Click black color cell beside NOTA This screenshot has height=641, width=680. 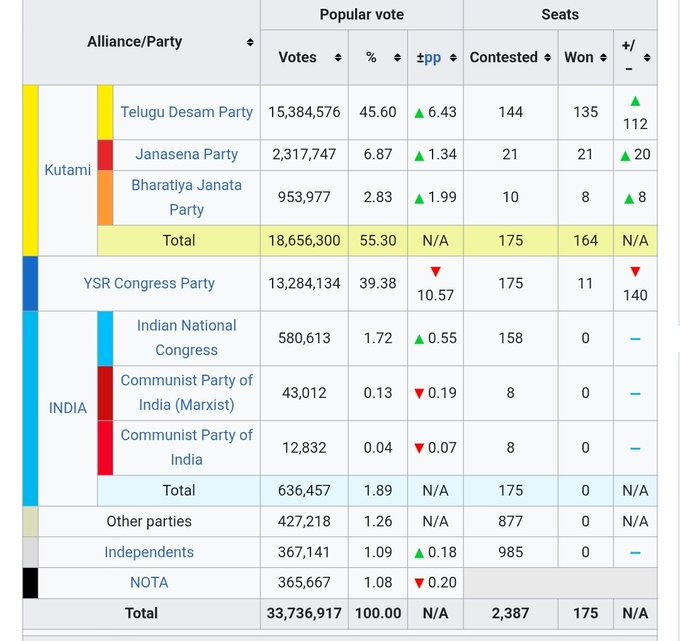click(30, 583)
